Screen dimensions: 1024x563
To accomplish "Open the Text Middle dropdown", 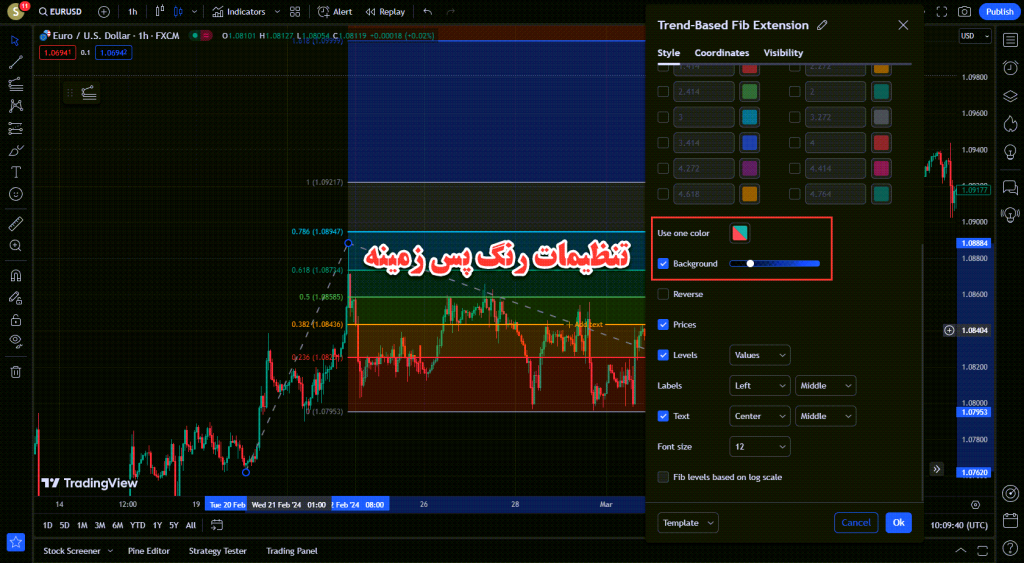I will [x=825, y=416].
